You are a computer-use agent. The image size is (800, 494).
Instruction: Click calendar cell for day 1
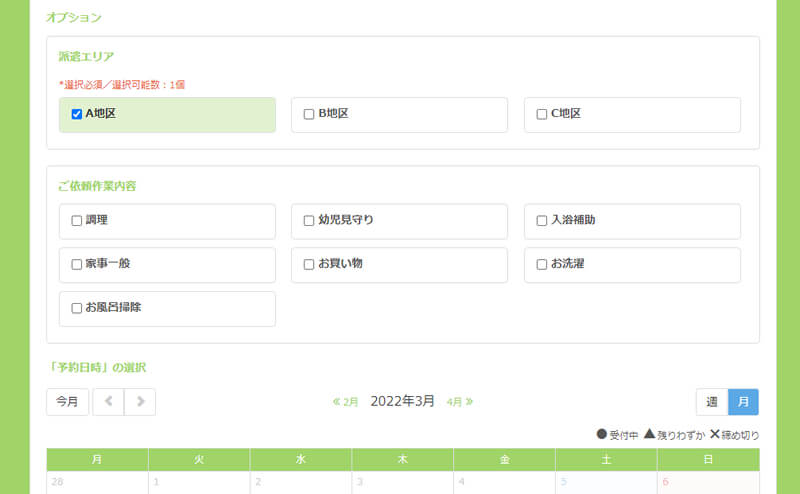coord(199,482)
